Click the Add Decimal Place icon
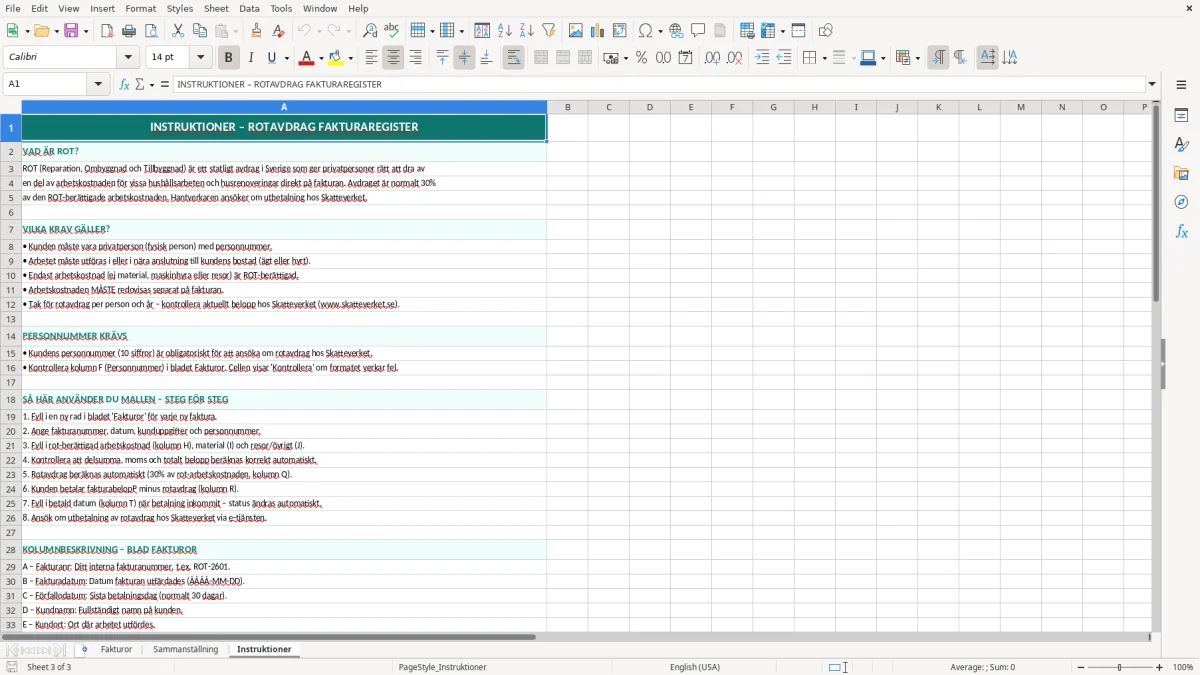The height and width of the screenshot is (675, 1200). [x=712, y=58]
